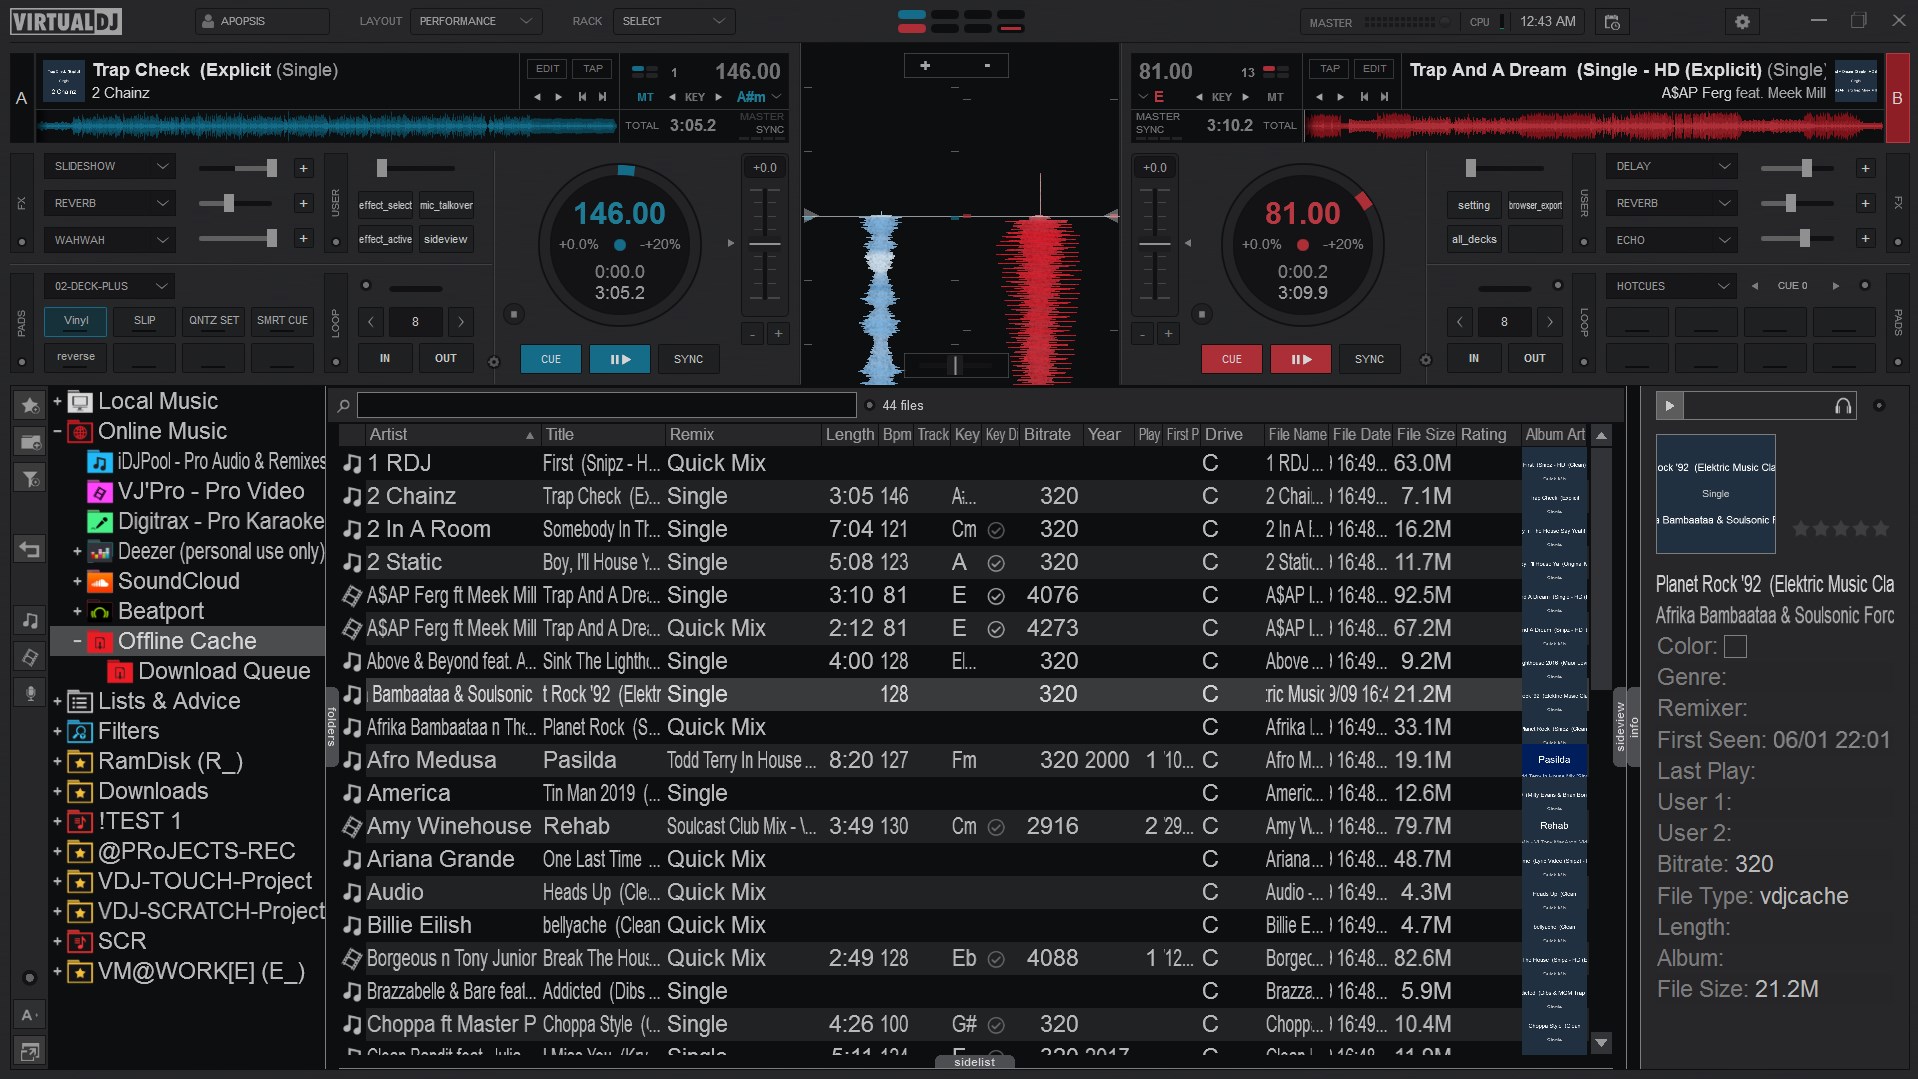Screen dimensions: 1918x1079
Task: Toggle QNTZ SET pad
Action: [214, 321]
